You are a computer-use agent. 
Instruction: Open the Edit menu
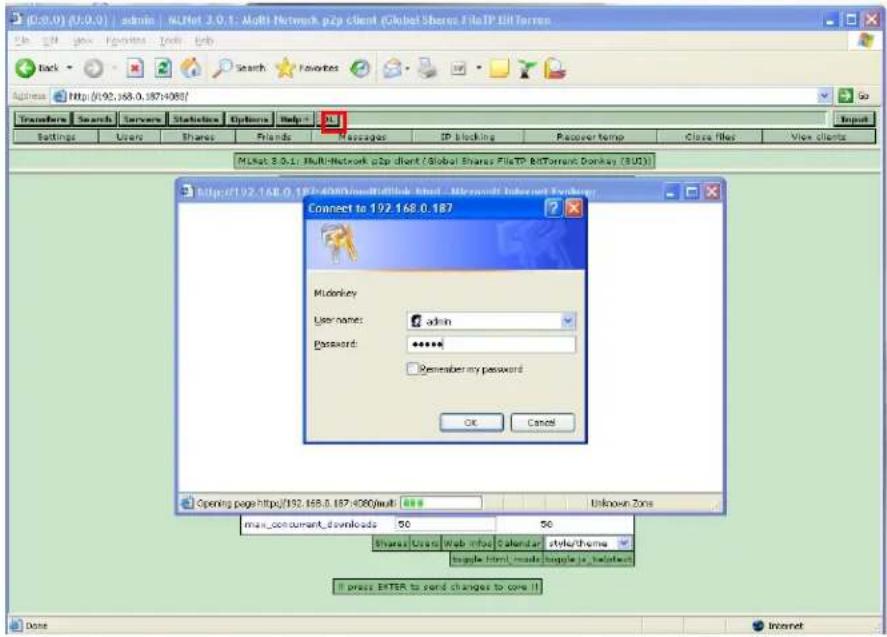tap(50, 41)
